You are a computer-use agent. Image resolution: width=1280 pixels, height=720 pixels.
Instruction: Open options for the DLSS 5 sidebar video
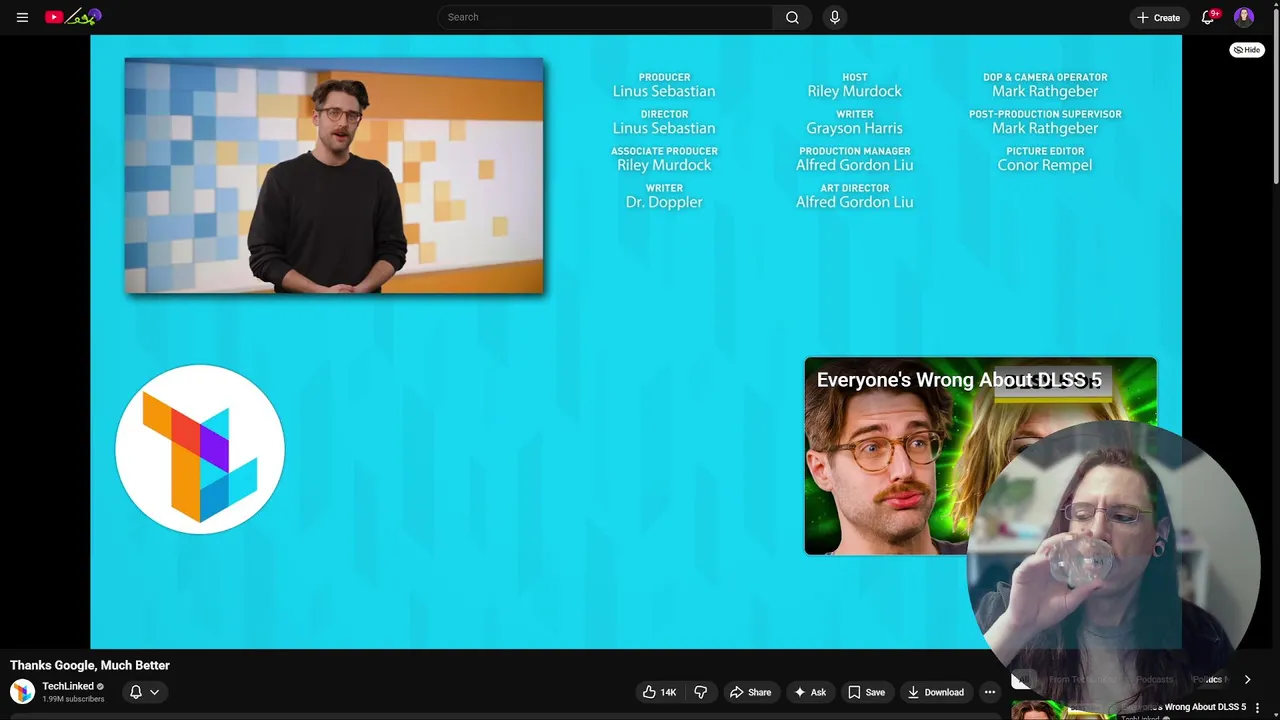[x=1258, y=708]
